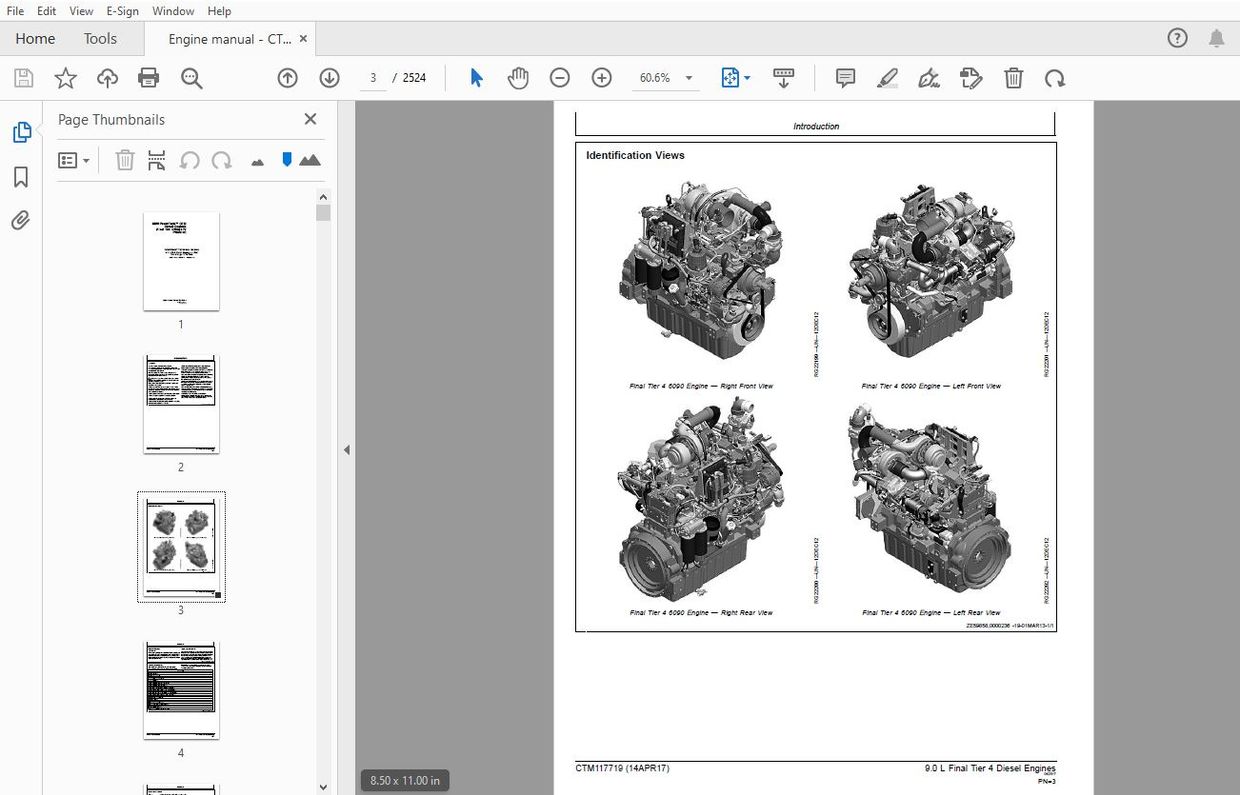The image size is (1240, 795).
Task: Collapse the navigation pane with side arrow
Action: pyautogui.click(x=347, y=450)
